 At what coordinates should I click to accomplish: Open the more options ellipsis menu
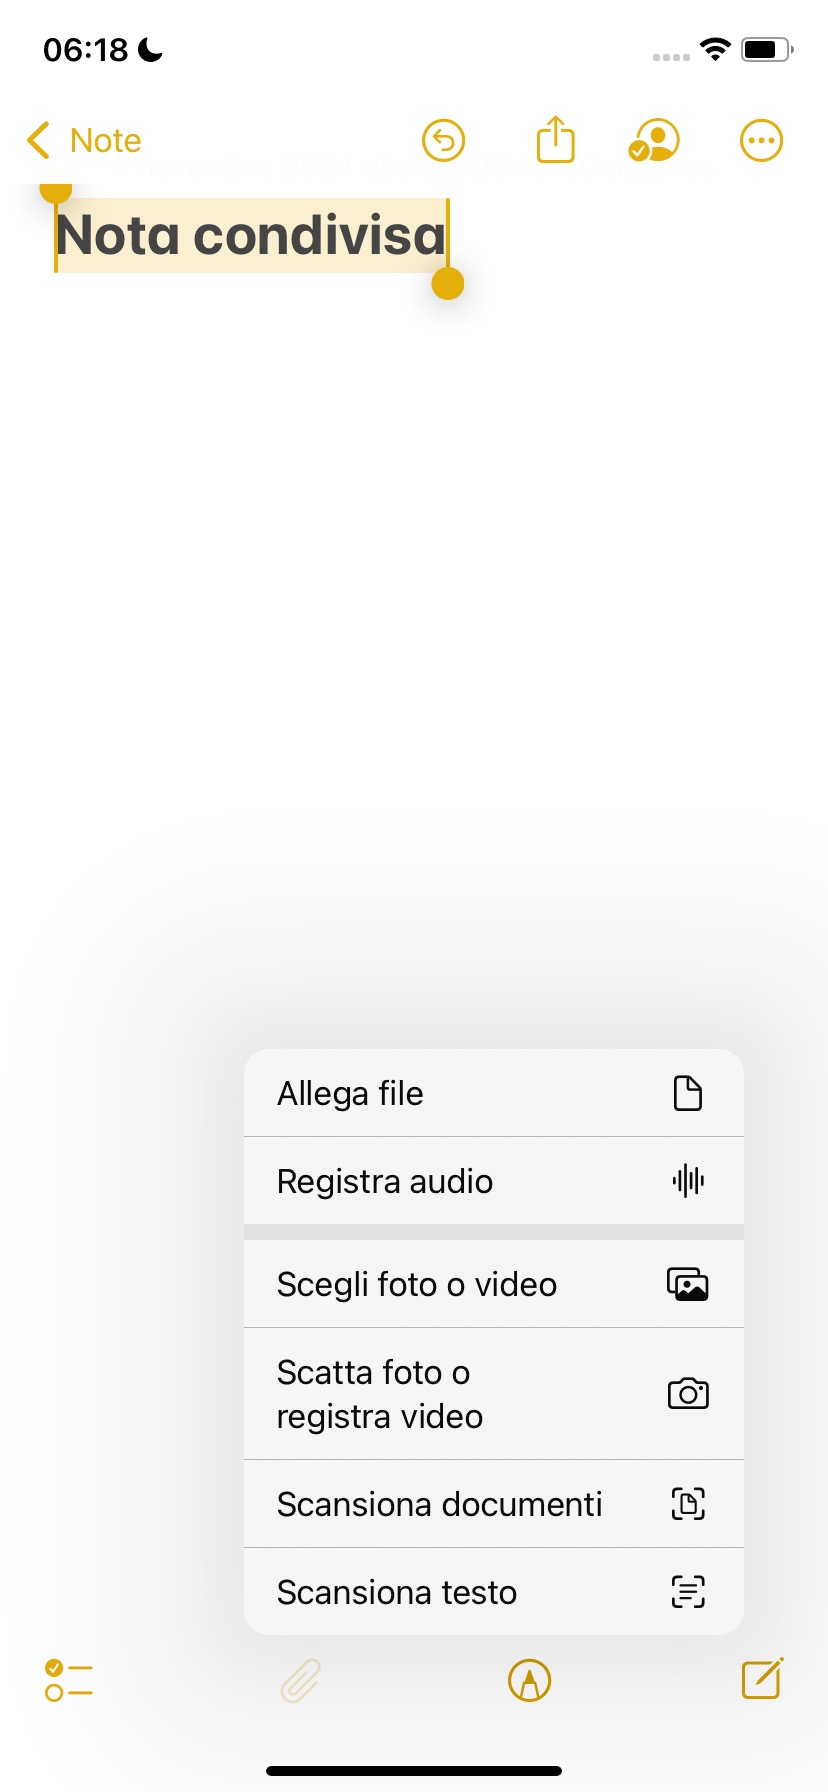coord(761,141)
